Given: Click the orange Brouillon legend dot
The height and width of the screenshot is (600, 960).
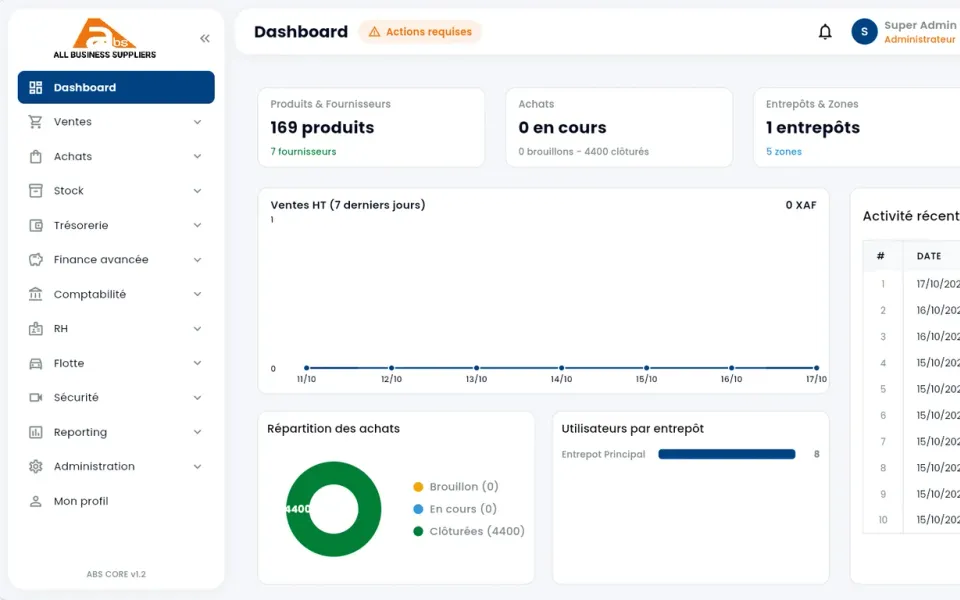Looking at the screenshot, I should tap(418, 487).
